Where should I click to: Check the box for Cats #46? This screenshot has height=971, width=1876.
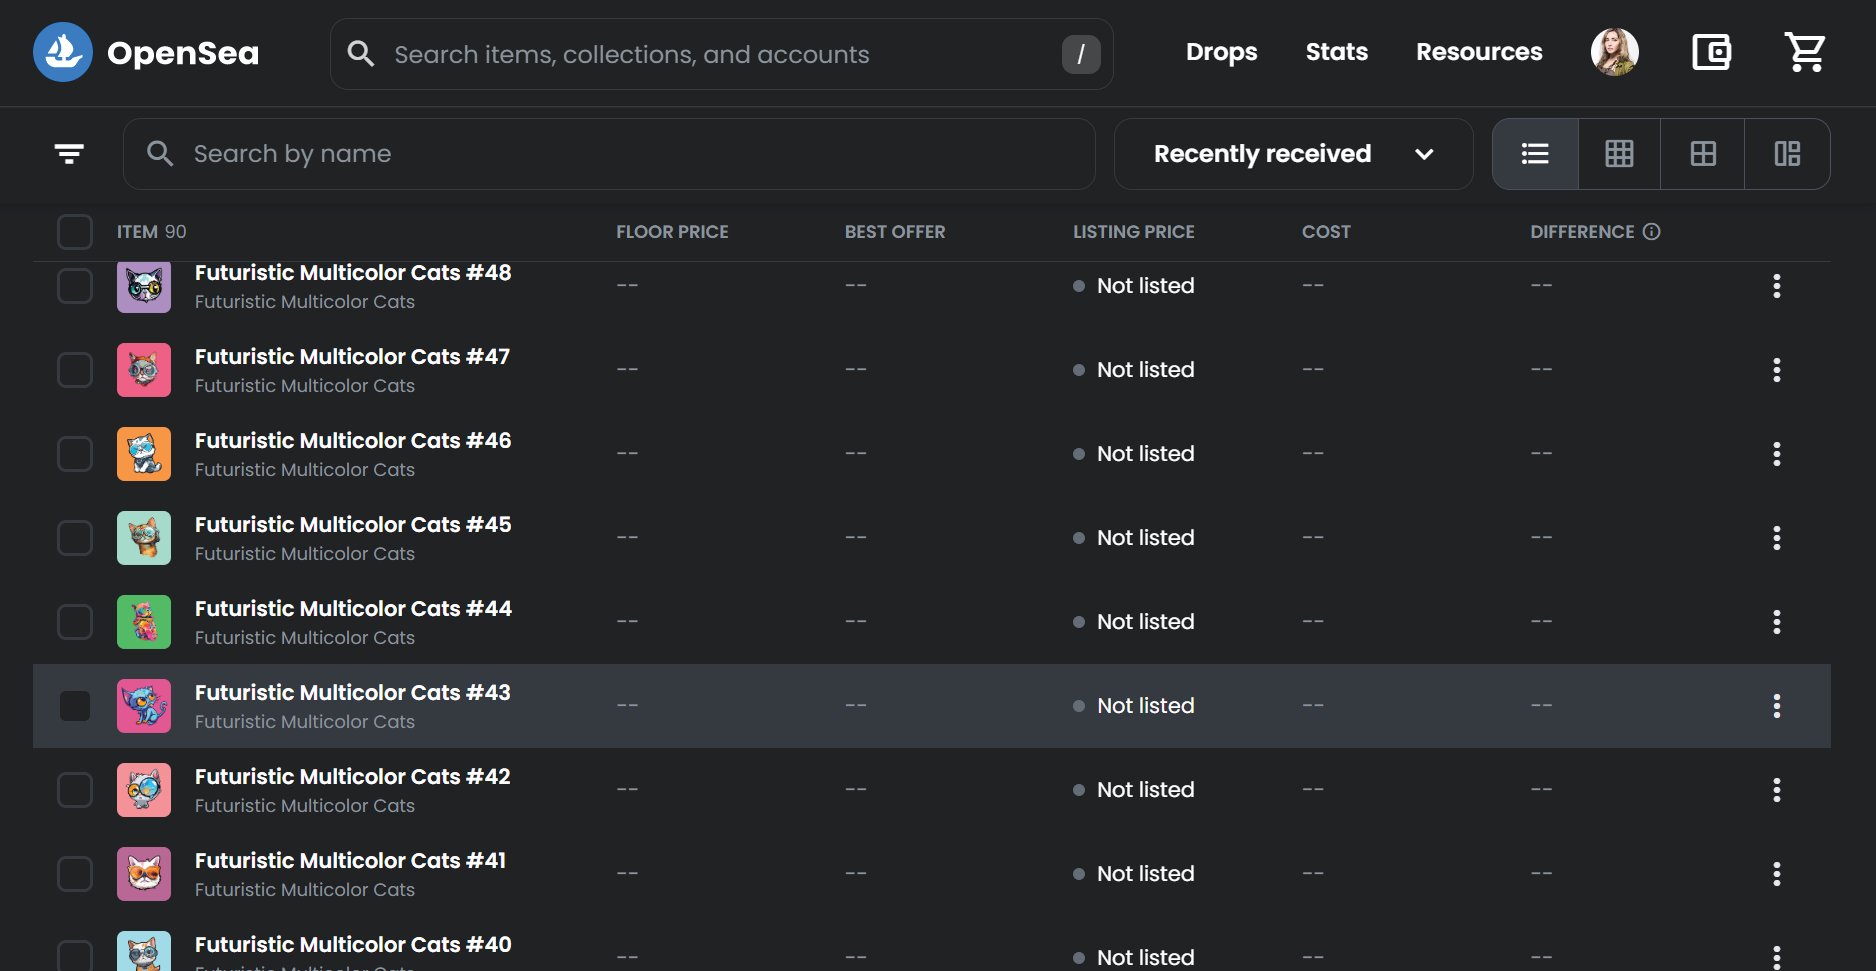(75, 454)
